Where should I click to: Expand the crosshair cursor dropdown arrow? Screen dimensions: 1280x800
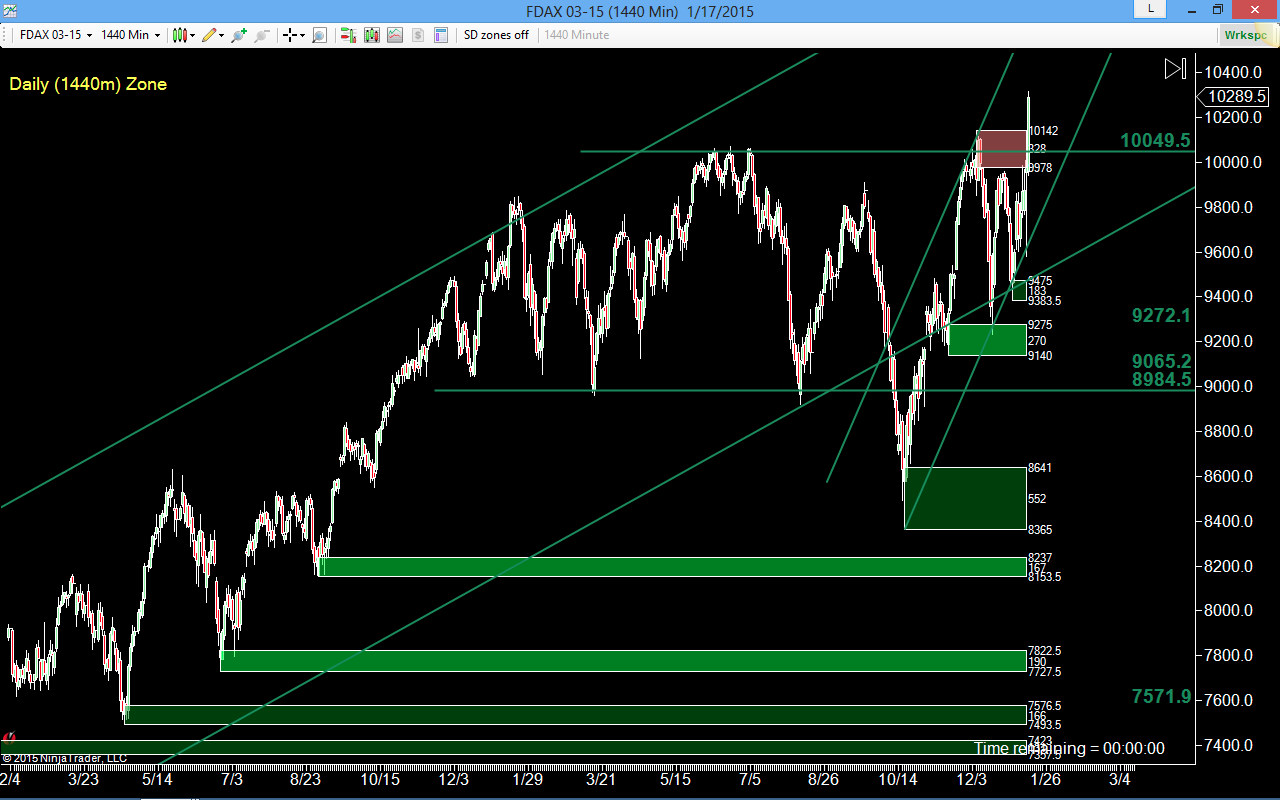[302, 35]
